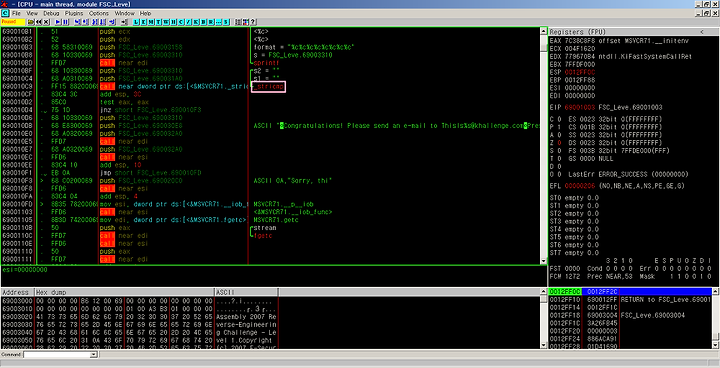Show Handles window (H button)

tap(173, 22)
